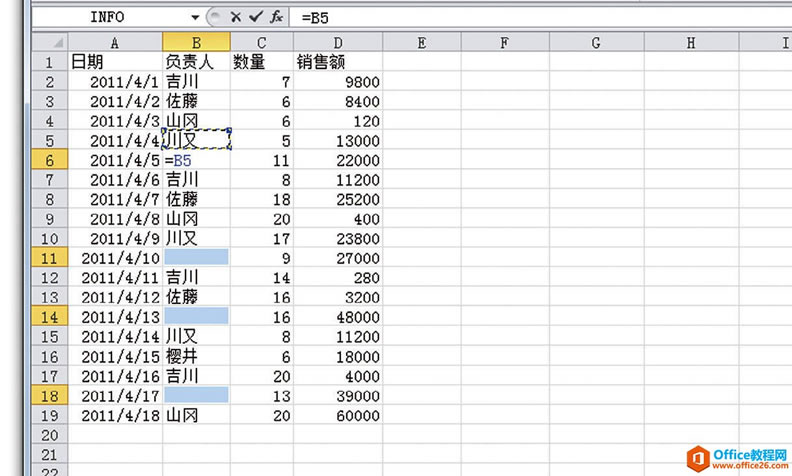
Task: Click the 樱井 cell in row 16
Action: pyautogui.click(x=196, y=356)
